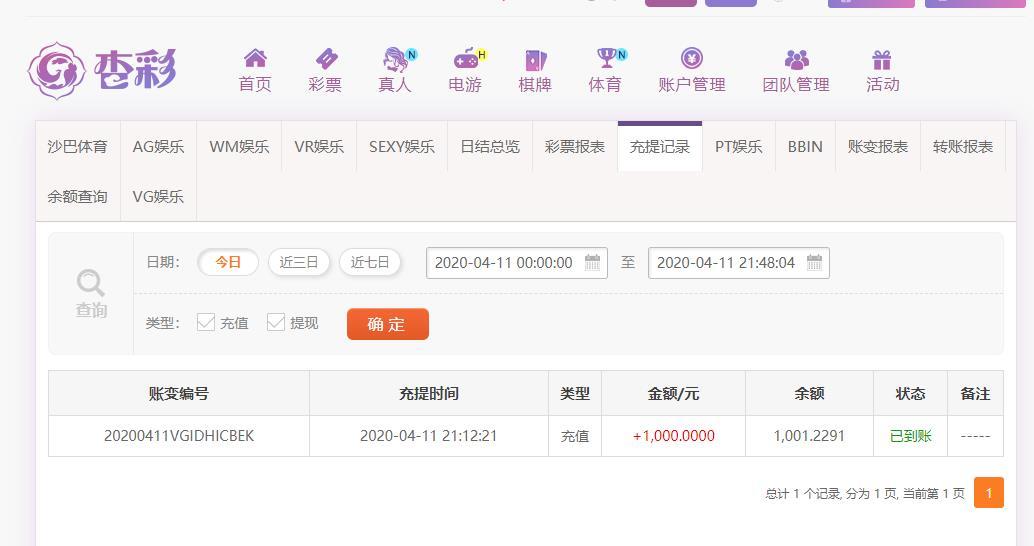Click the 充值 type cell in the record row
The height and width of the screenshot is (546, 1034).
pyautogui.click(x=575, y=436)
